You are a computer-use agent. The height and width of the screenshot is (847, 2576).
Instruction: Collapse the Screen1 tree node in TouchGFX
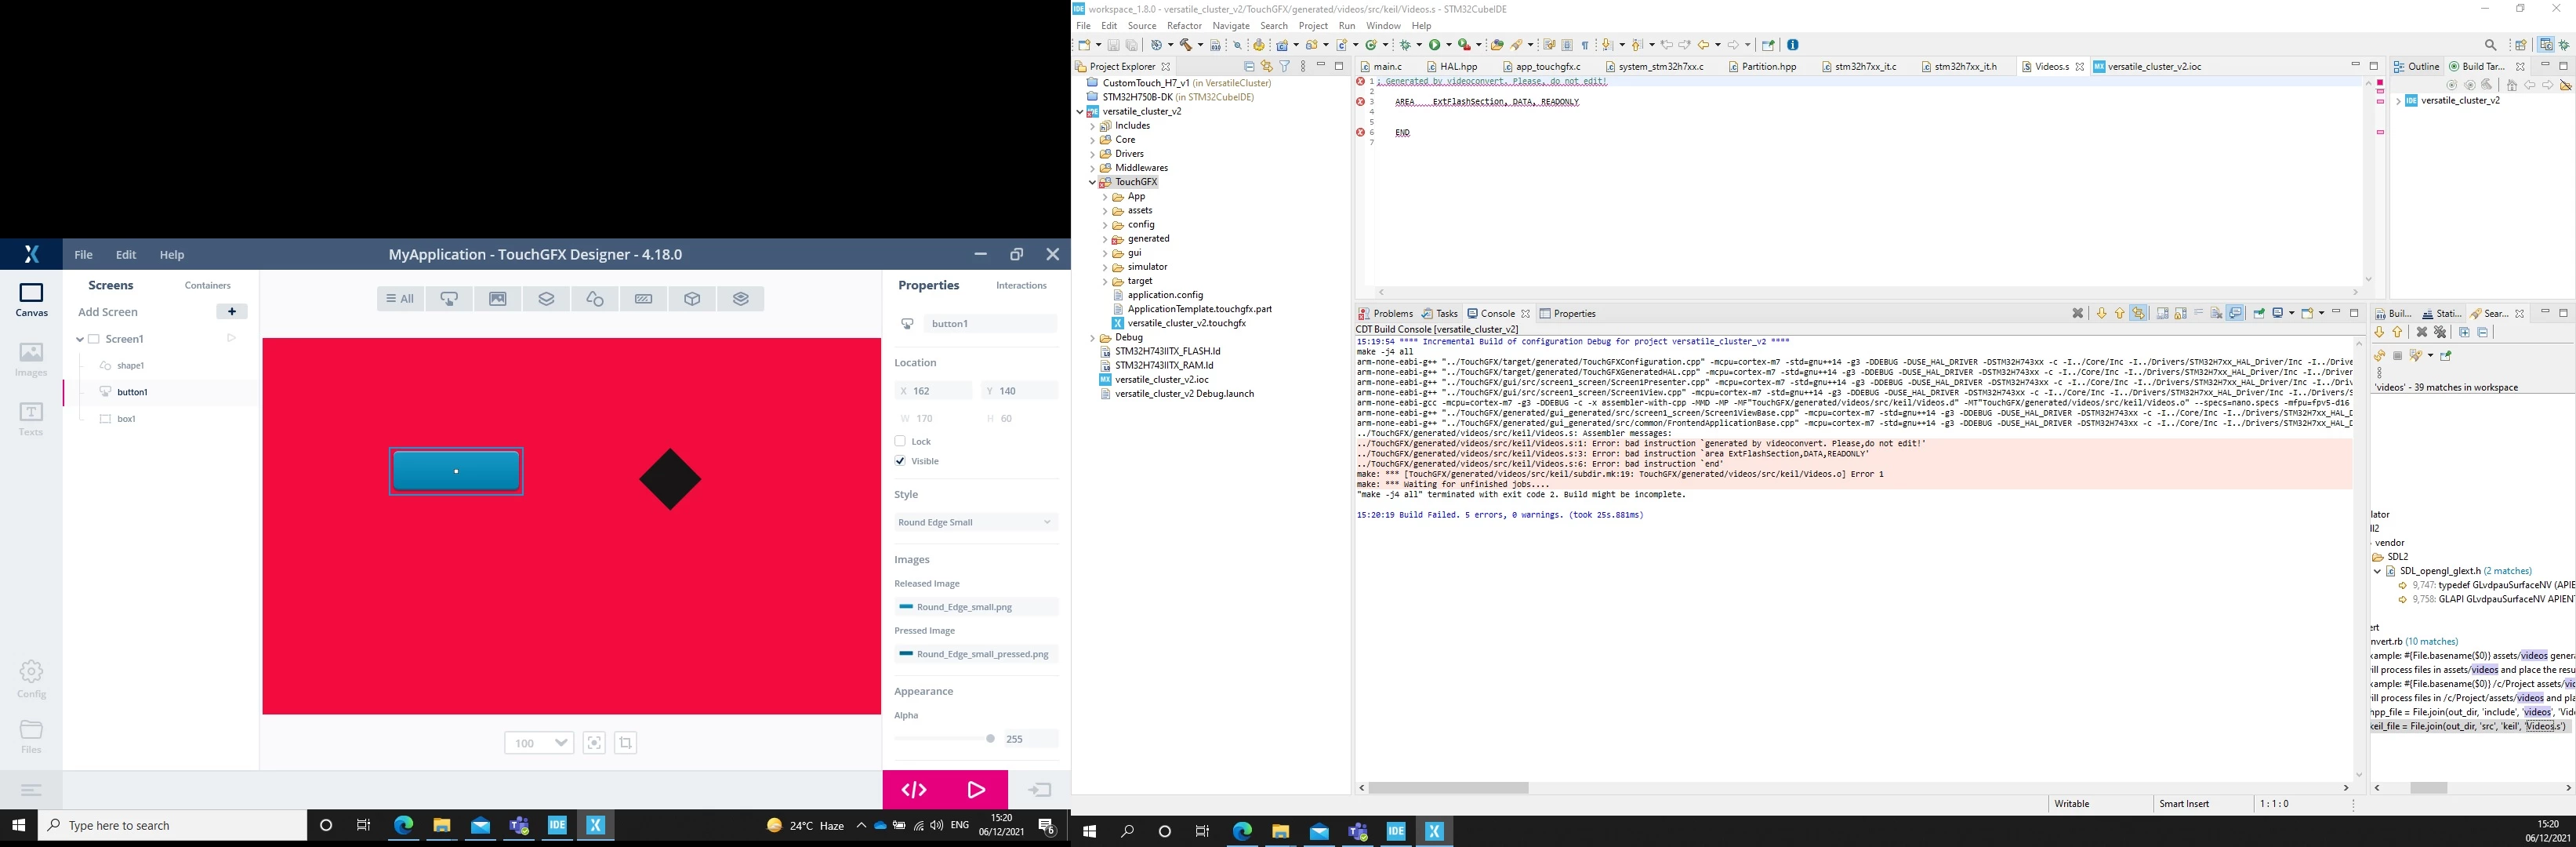[80, 339]
